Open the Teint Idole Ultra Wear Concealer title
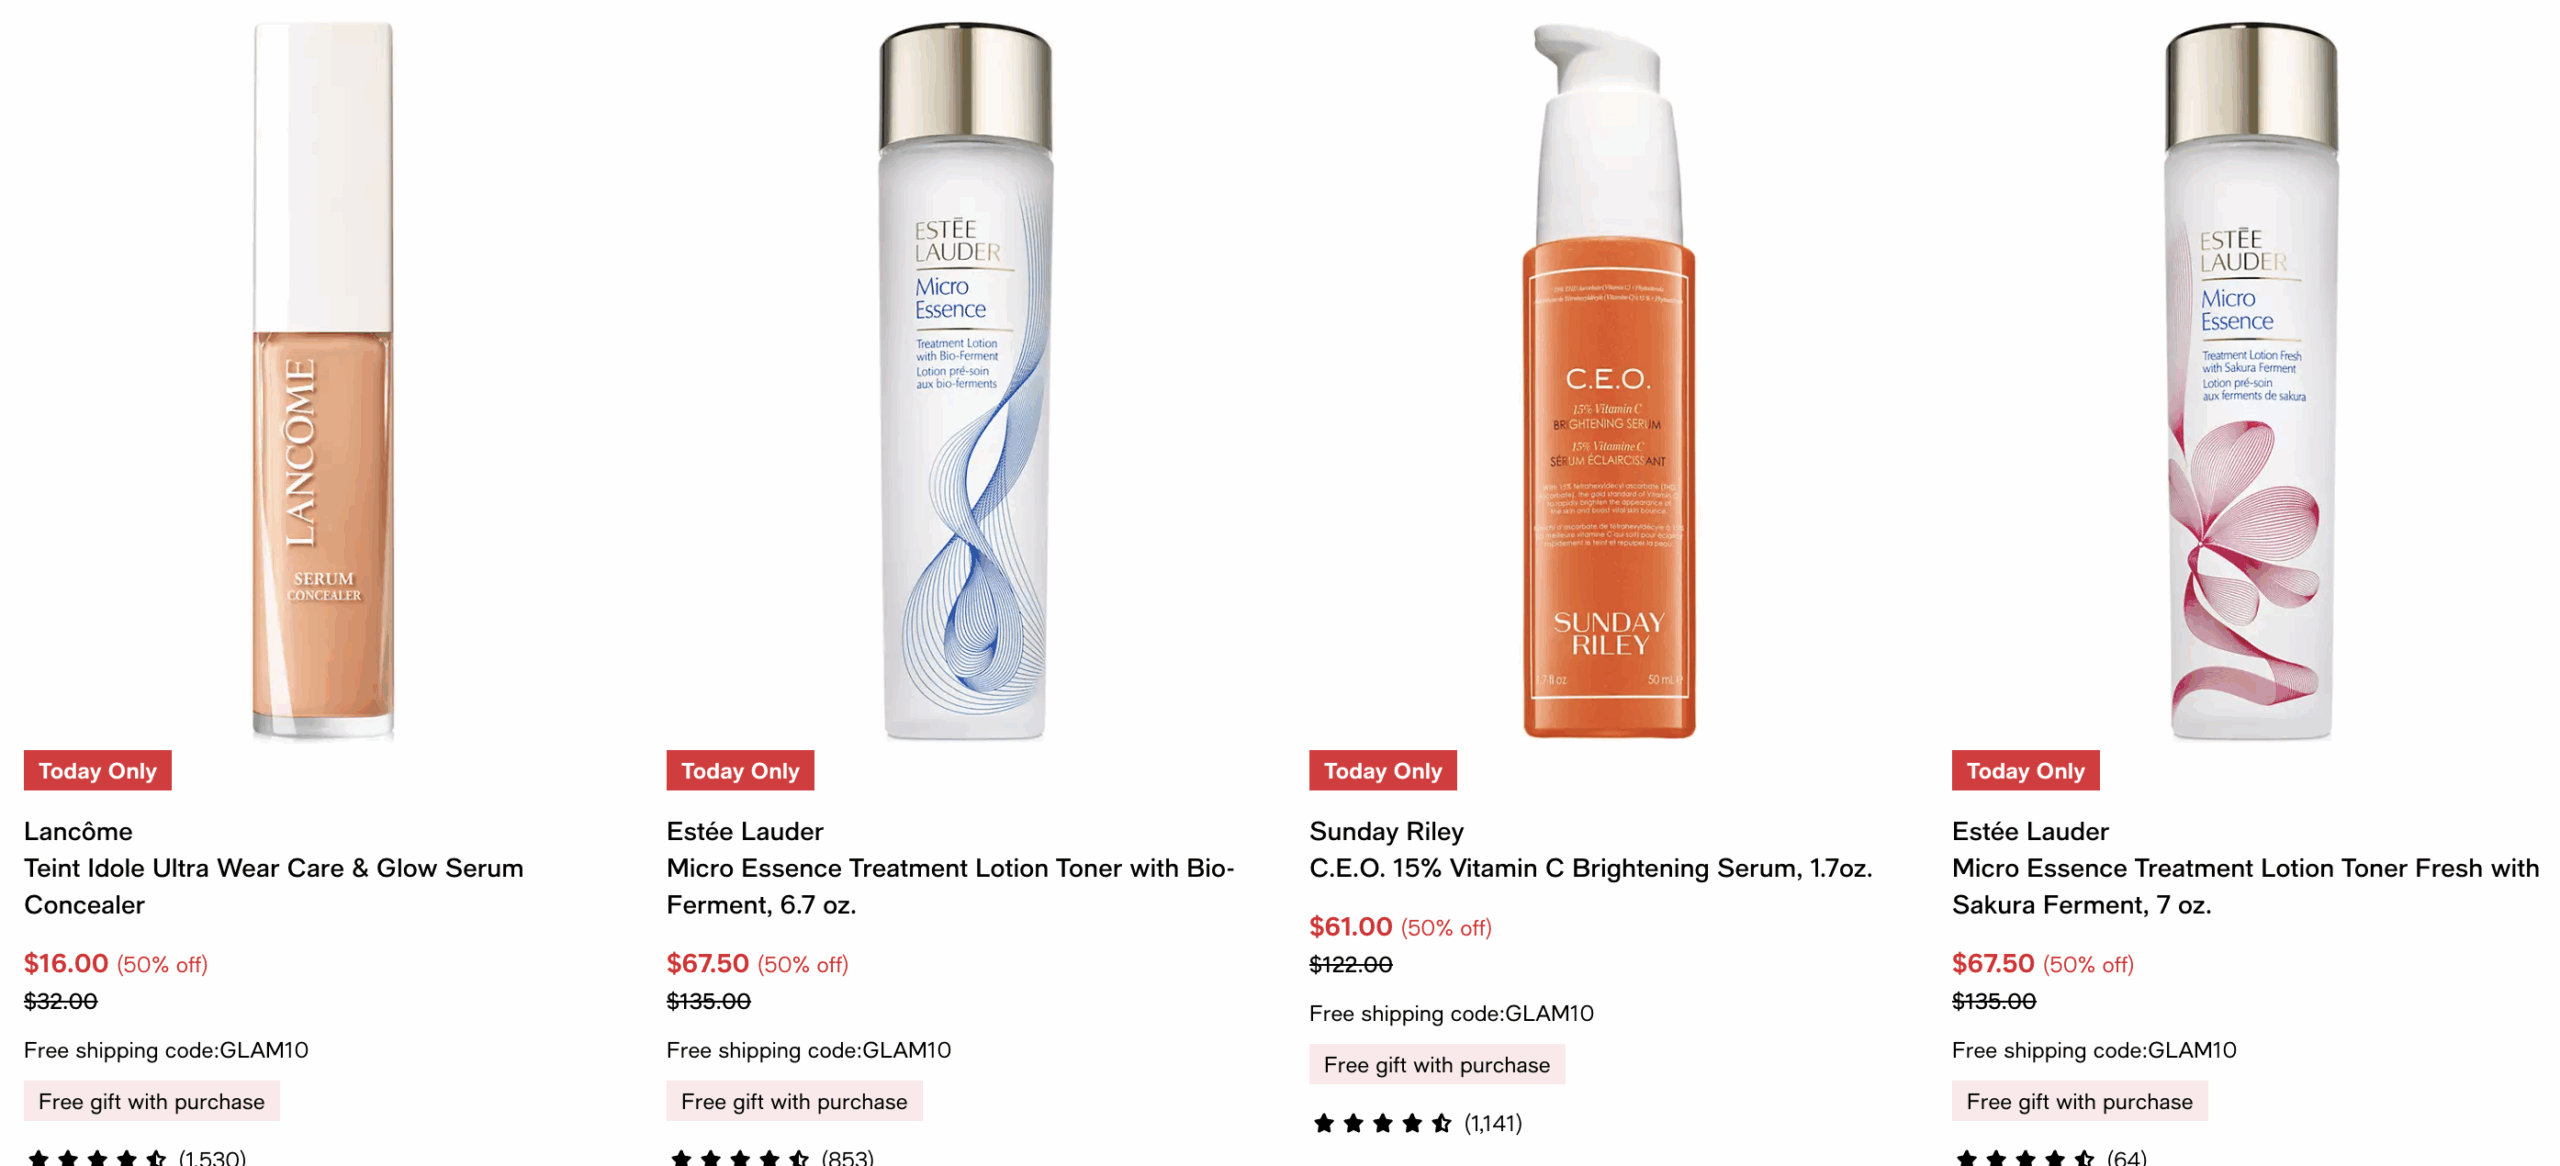This screenshot has width=2560, height=1166. click(x=274, y=886)
